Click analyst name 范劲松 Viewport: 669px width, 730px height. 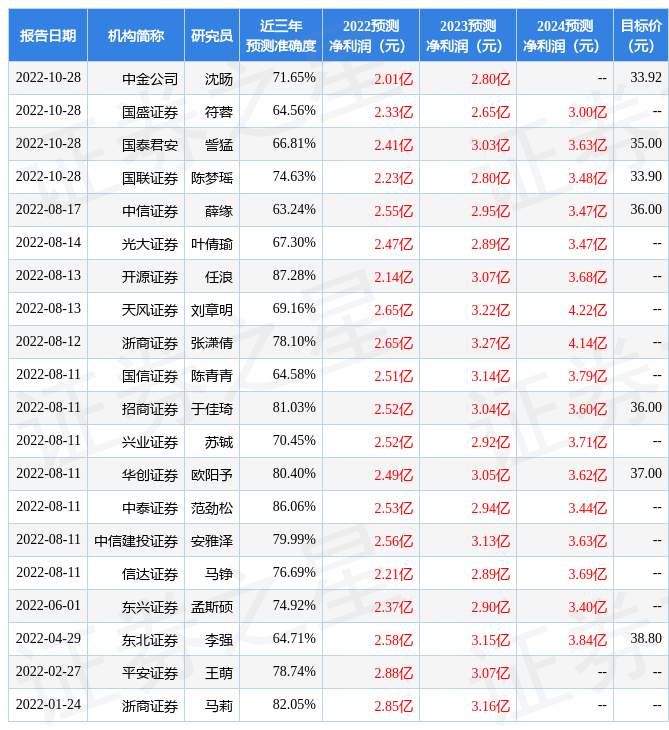point(212,508)
